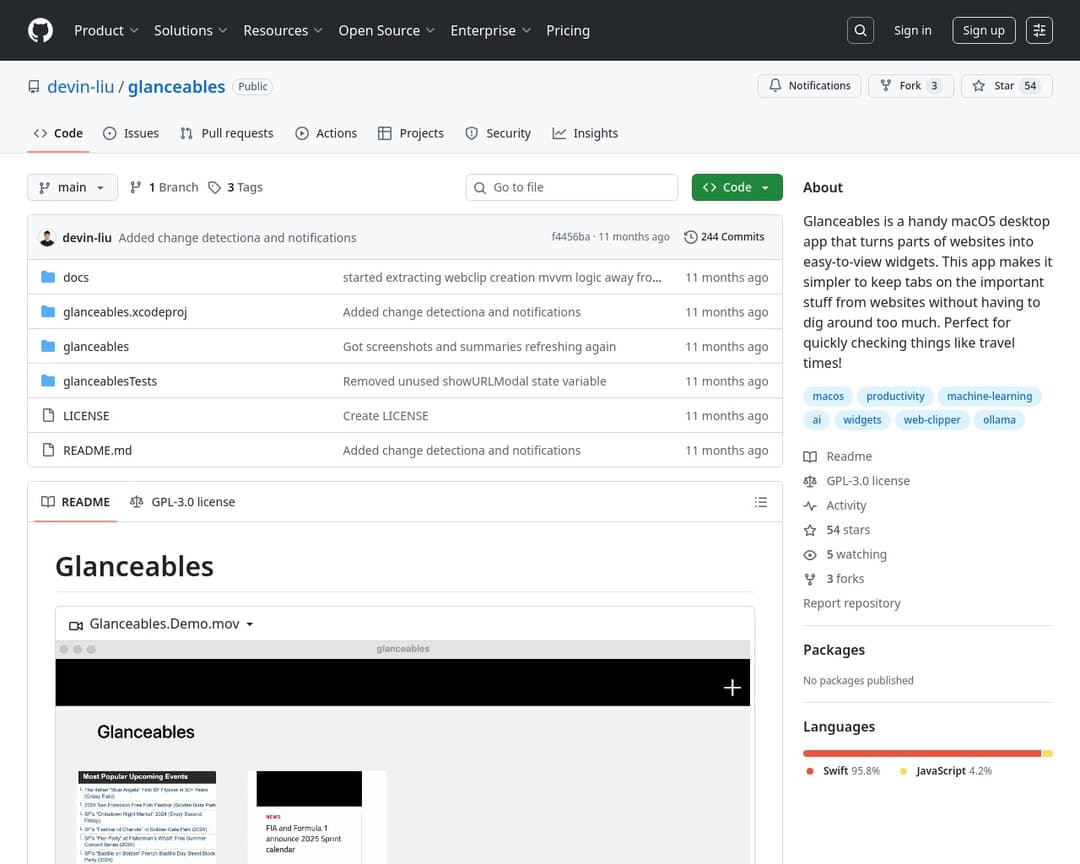This screenshot has width=1080, height=864.
Task: Click the outline icon in README header
Action: (761, 502)
